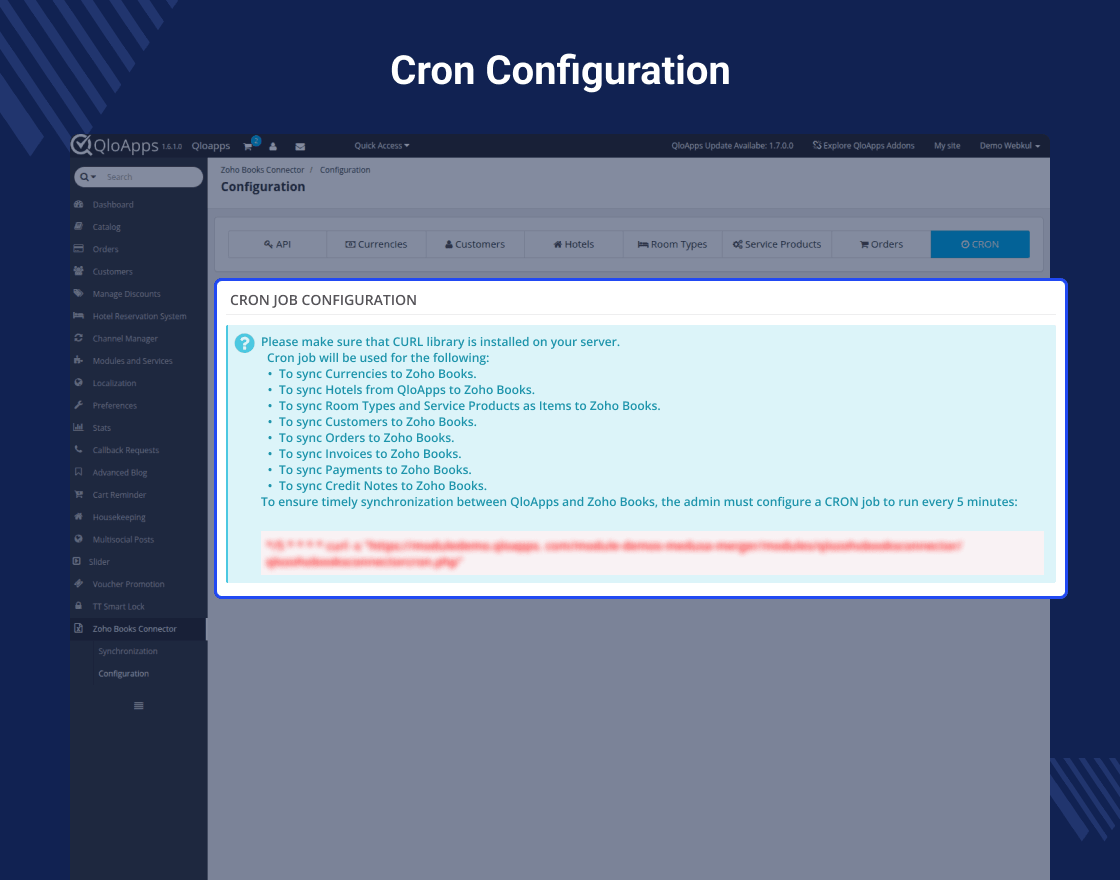The height and width of the screenshot is (880, 1120).
Task: Click the Localization globe icon
Action: pos(79,382)
